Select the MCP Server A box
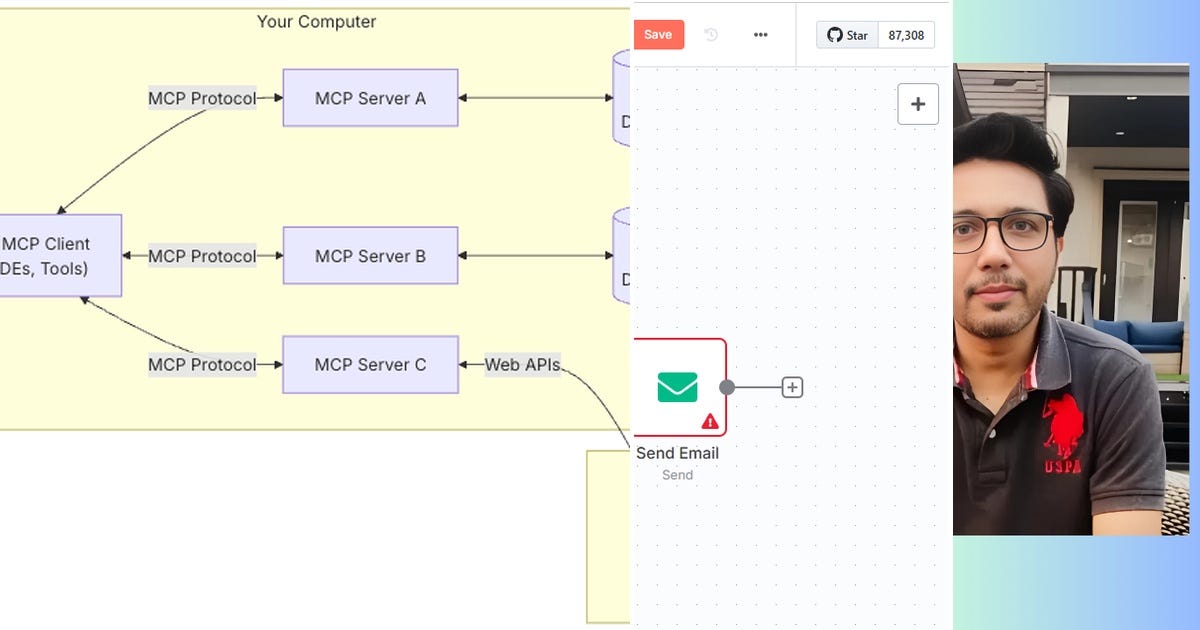 pos(370,97)
